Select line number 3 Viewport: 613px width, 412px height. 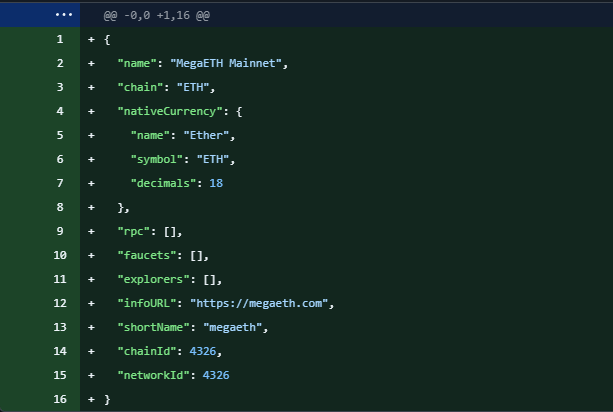pyautogui.click(x=60, y=87)
